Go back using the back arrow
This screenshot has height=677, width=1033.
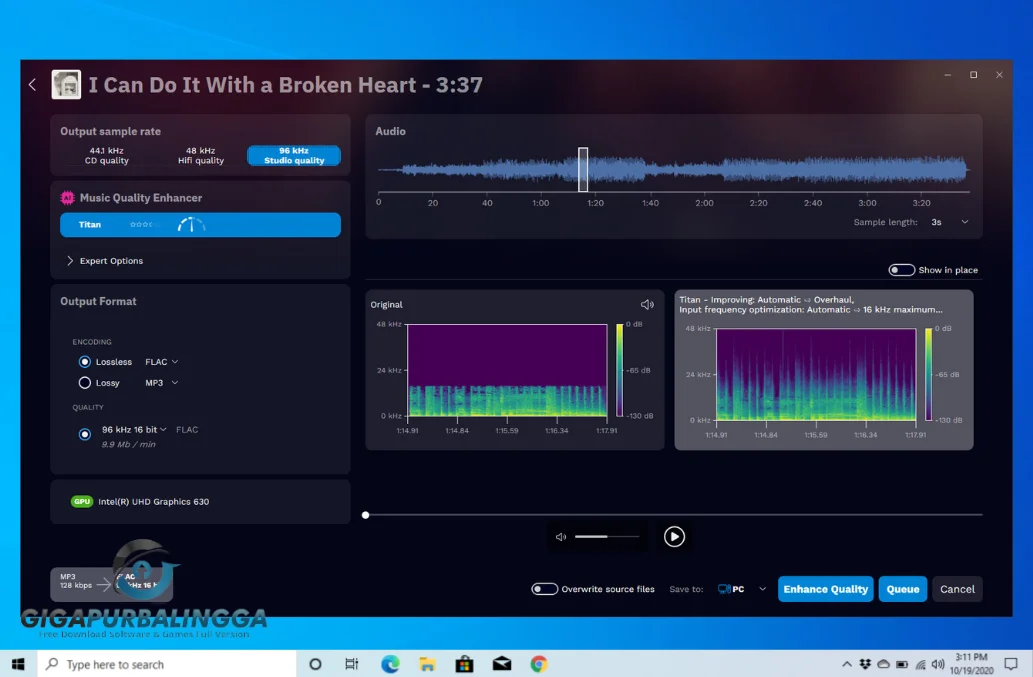pos(32,84)
